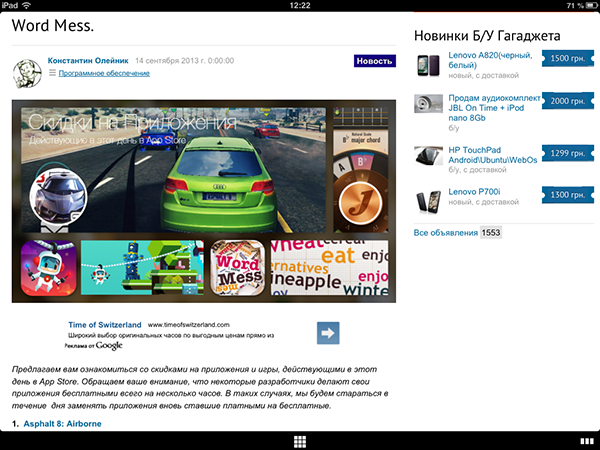This screenshot has height=450, width=600.
Task: Open author Константин Олейник avatar
Action: click(x=27, y=74)
